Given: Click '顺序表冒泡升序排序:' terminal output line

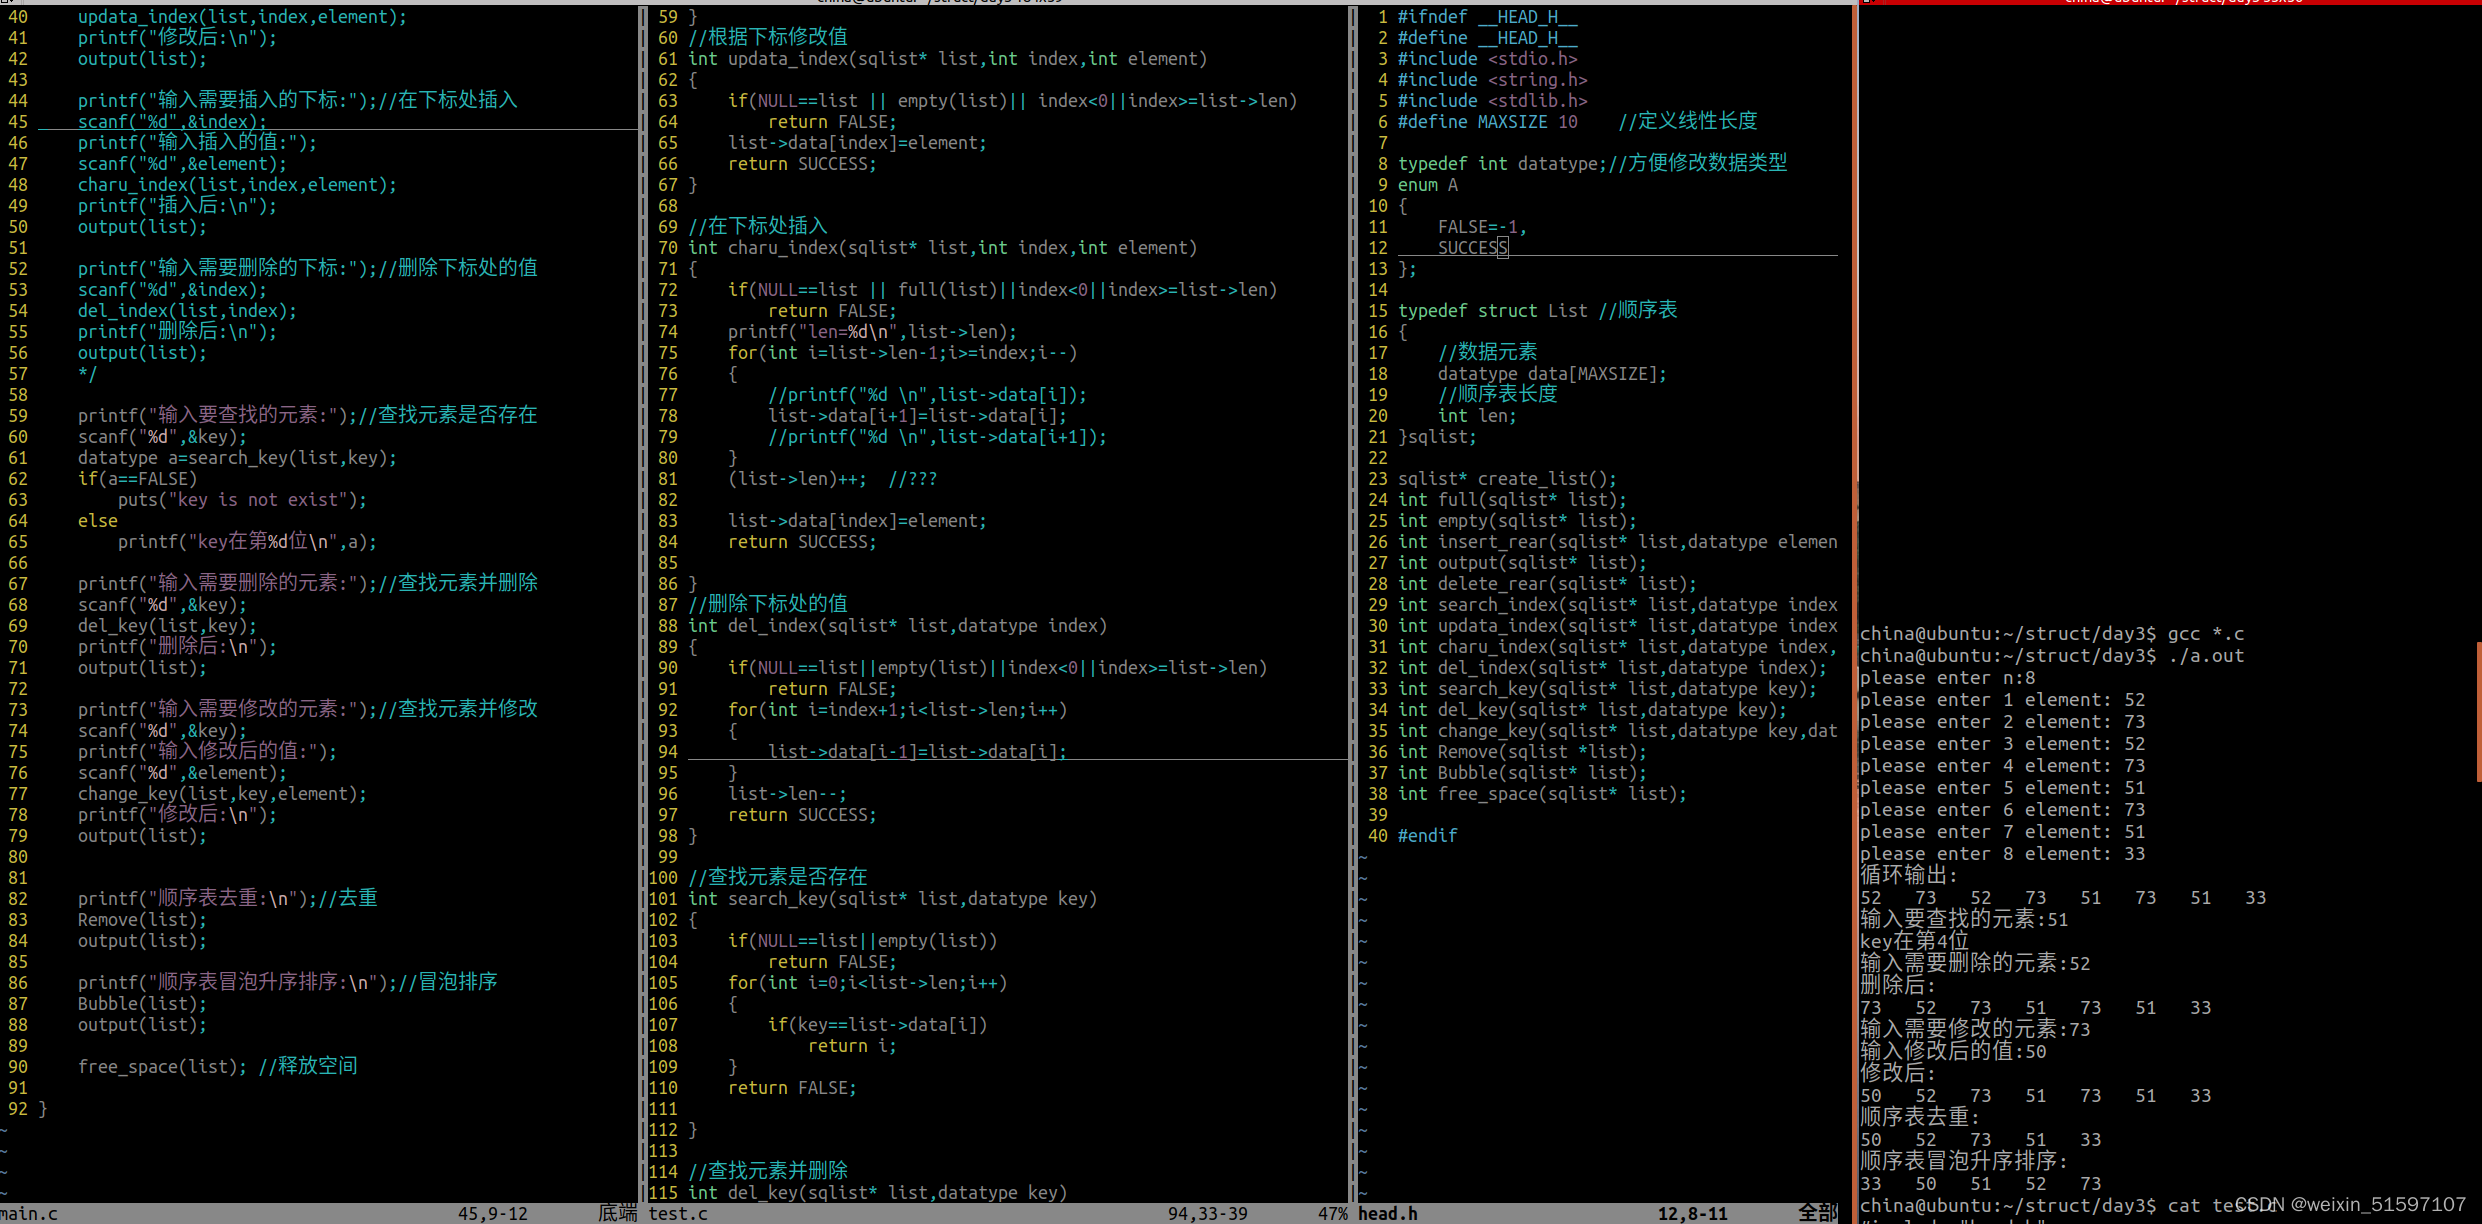Looking at the screenshot, I should [1965, 1161].
